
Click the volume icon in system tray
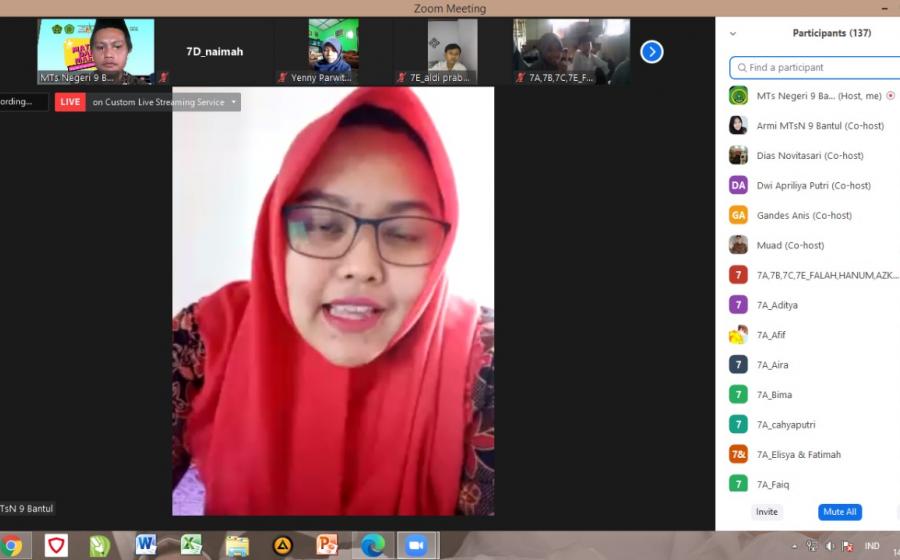click(x=829, y=546)
